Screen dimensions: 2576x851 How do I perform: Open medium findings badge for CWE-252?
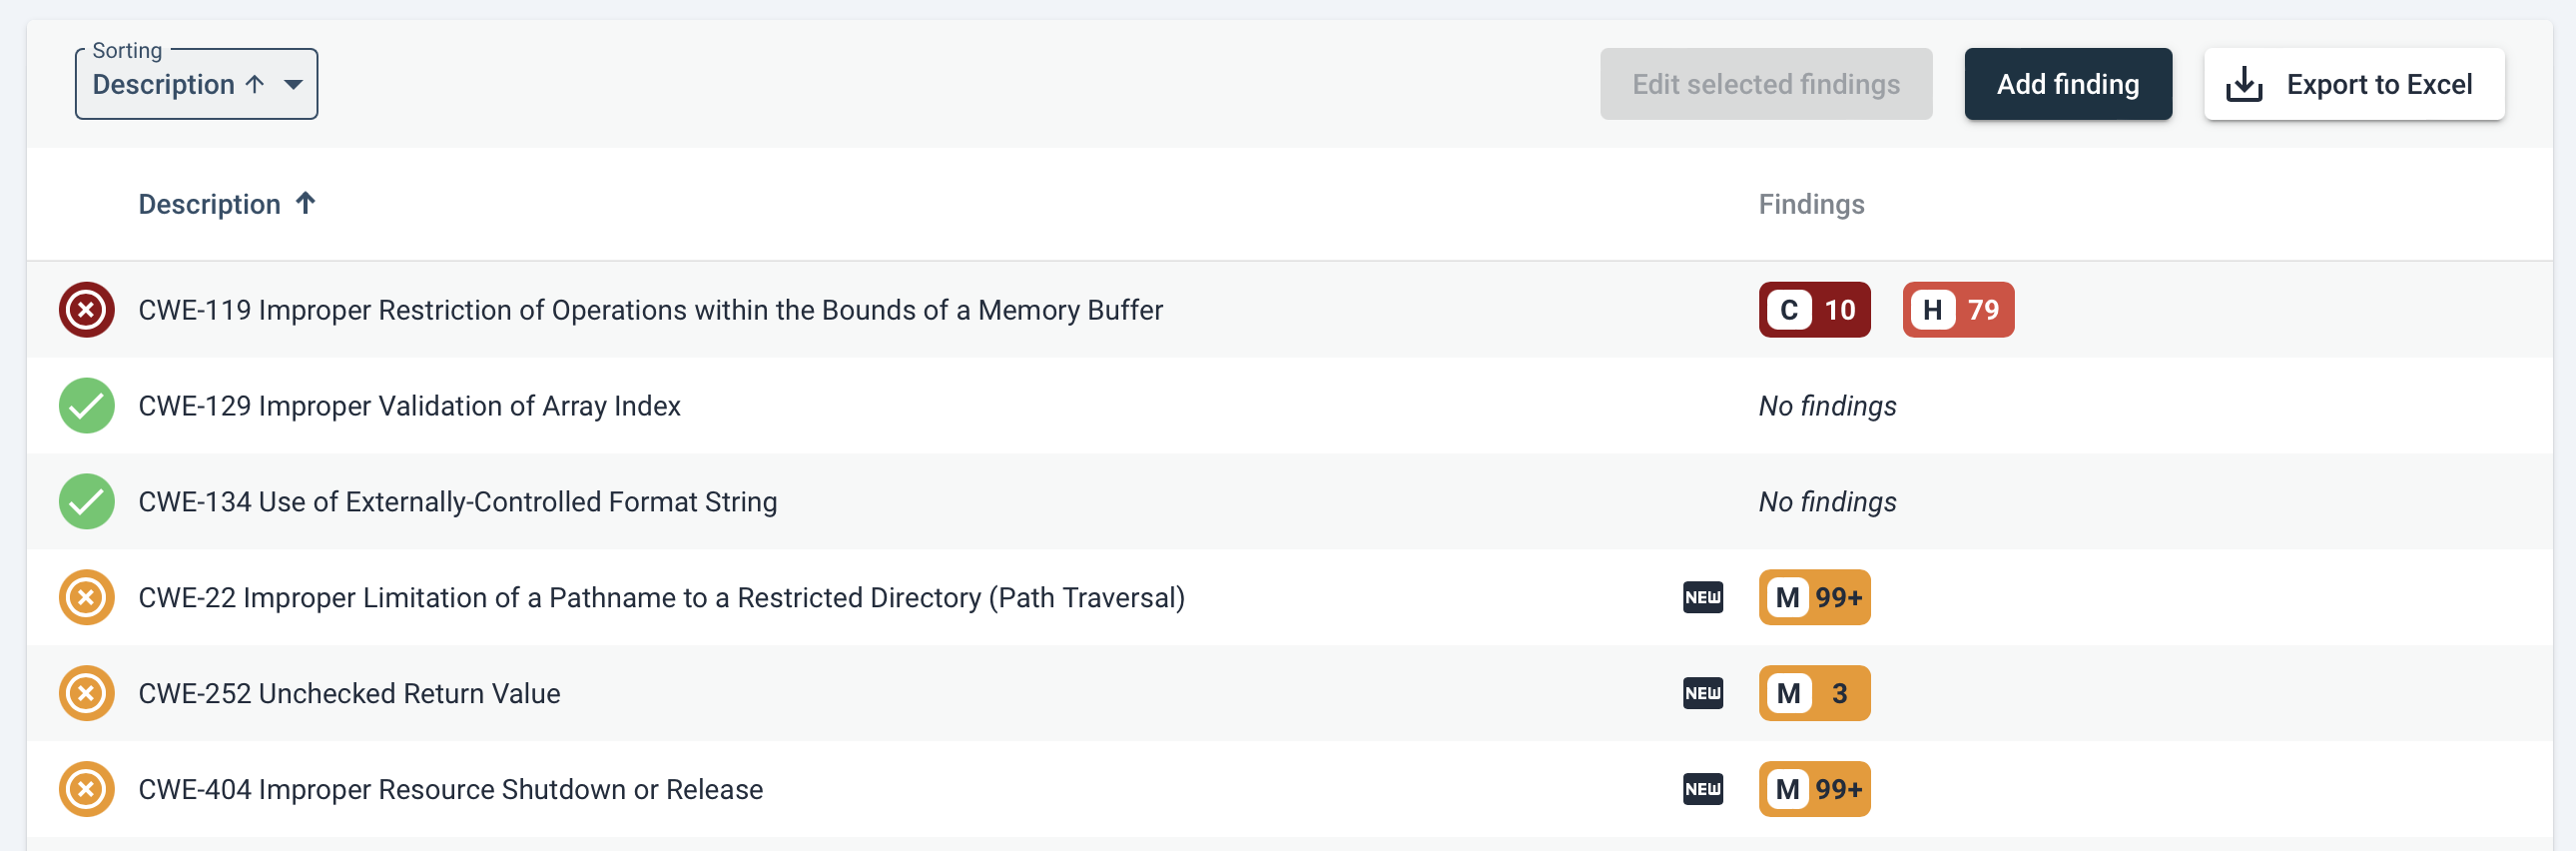pos(1814,694)
